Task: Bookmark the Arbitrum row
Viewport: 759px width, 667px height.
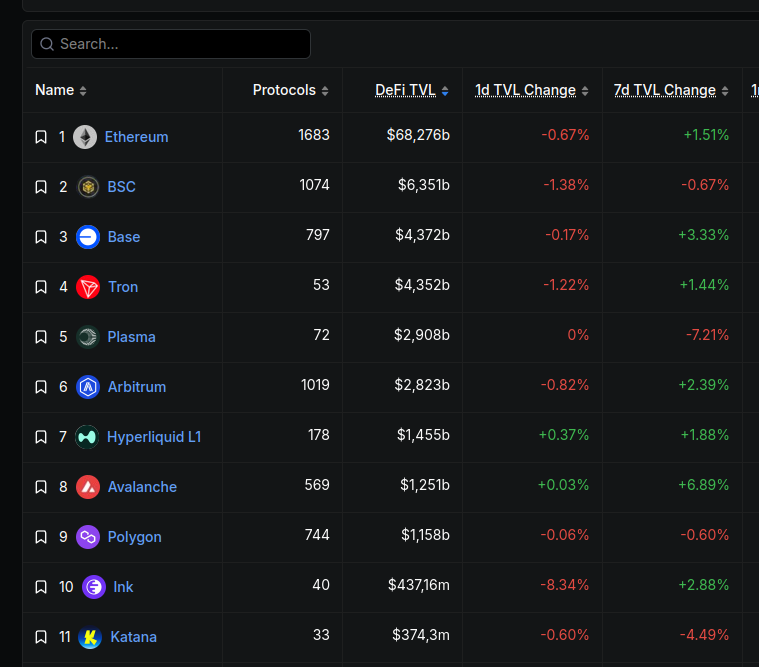Action: [x=41, y=387]
